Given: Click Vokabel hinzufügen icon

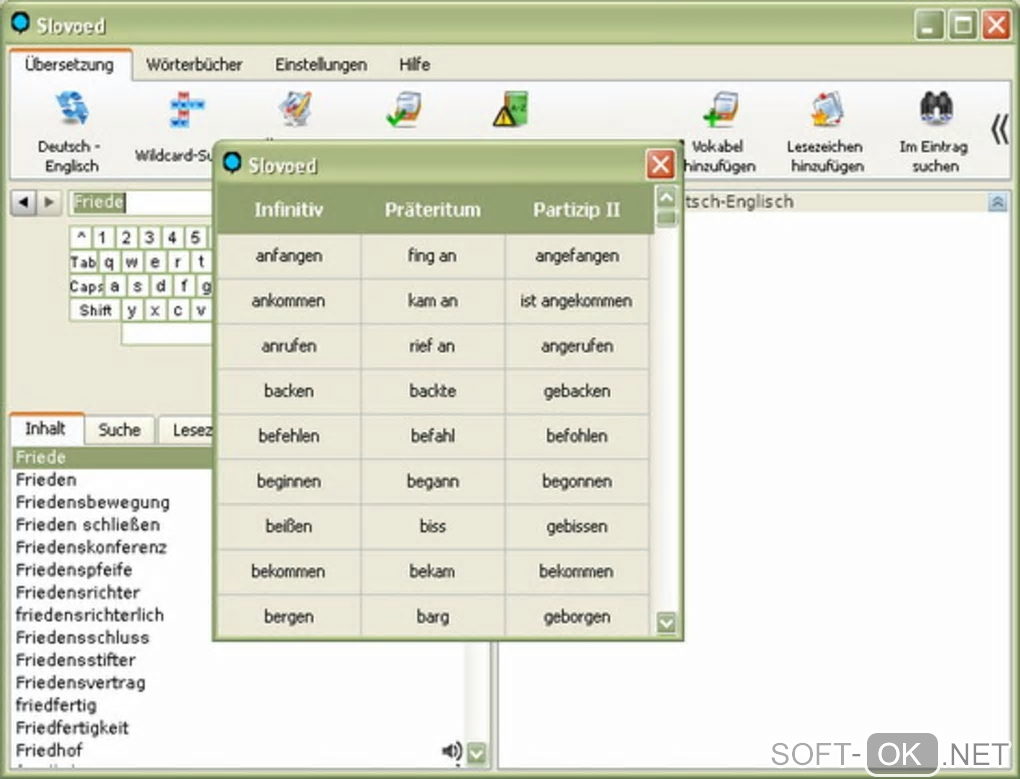Looking at the screenshot, I should [721, 109].
